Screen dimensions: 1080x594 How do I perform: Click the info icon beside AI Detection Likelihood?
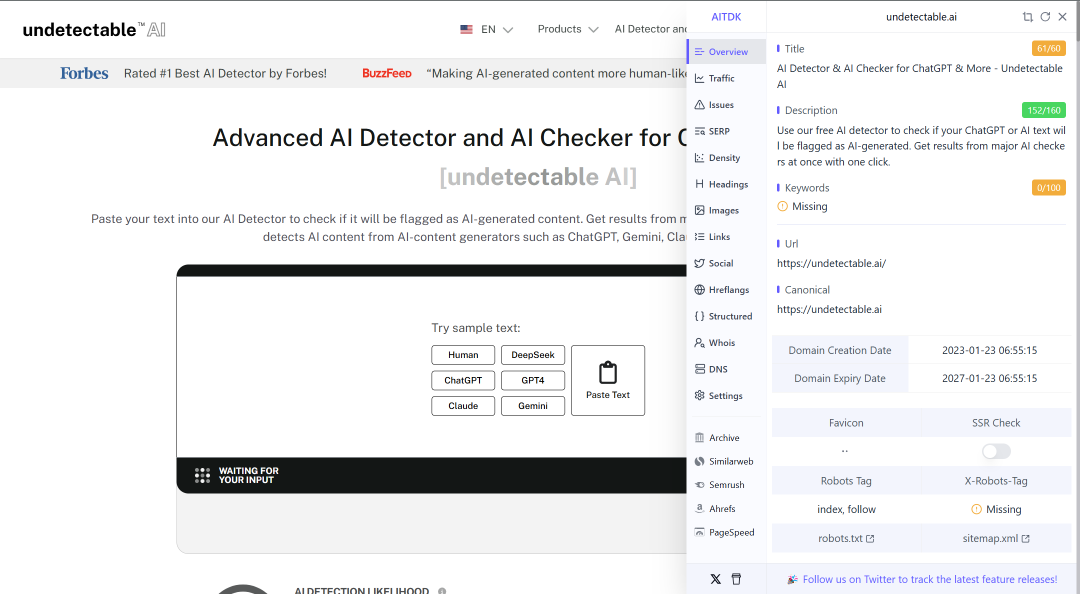tap(442, 591)
